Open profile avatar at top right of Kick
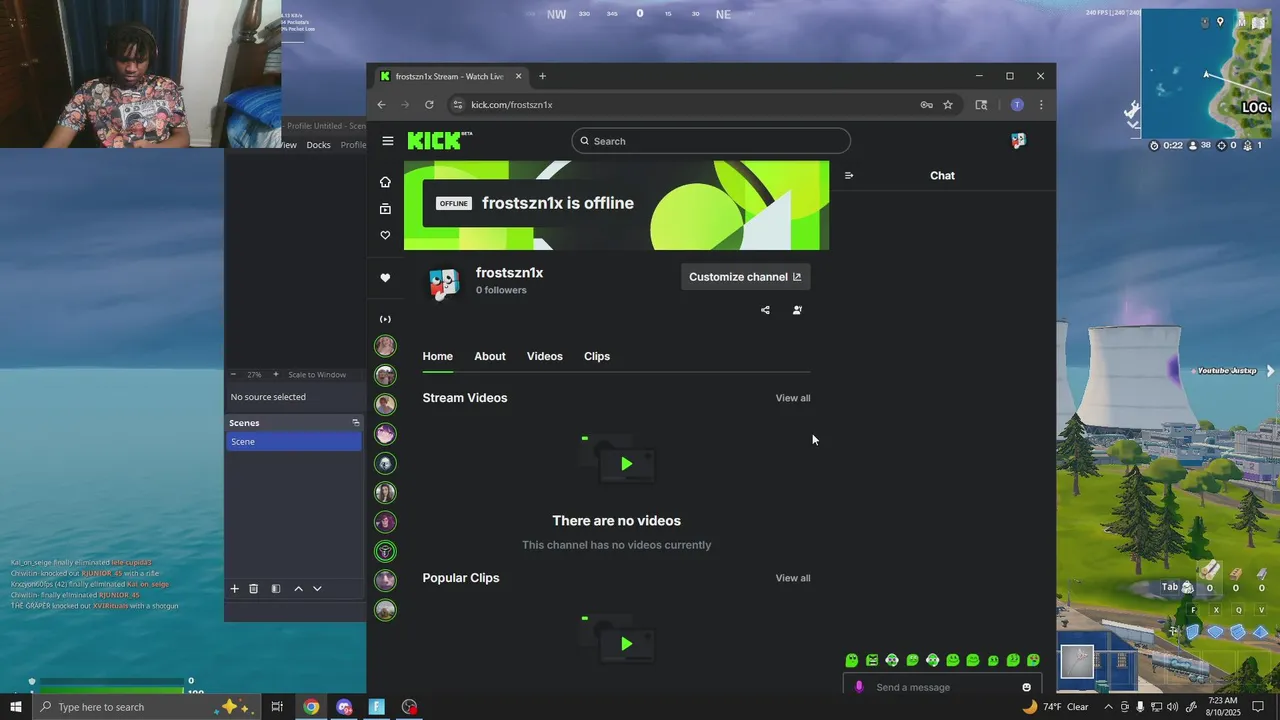 pyautogui.click(x=1018, y=141)
